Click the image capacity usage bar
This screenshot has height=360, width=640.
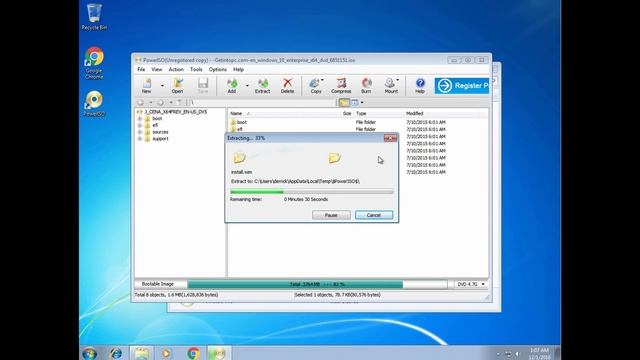[318, 284]
